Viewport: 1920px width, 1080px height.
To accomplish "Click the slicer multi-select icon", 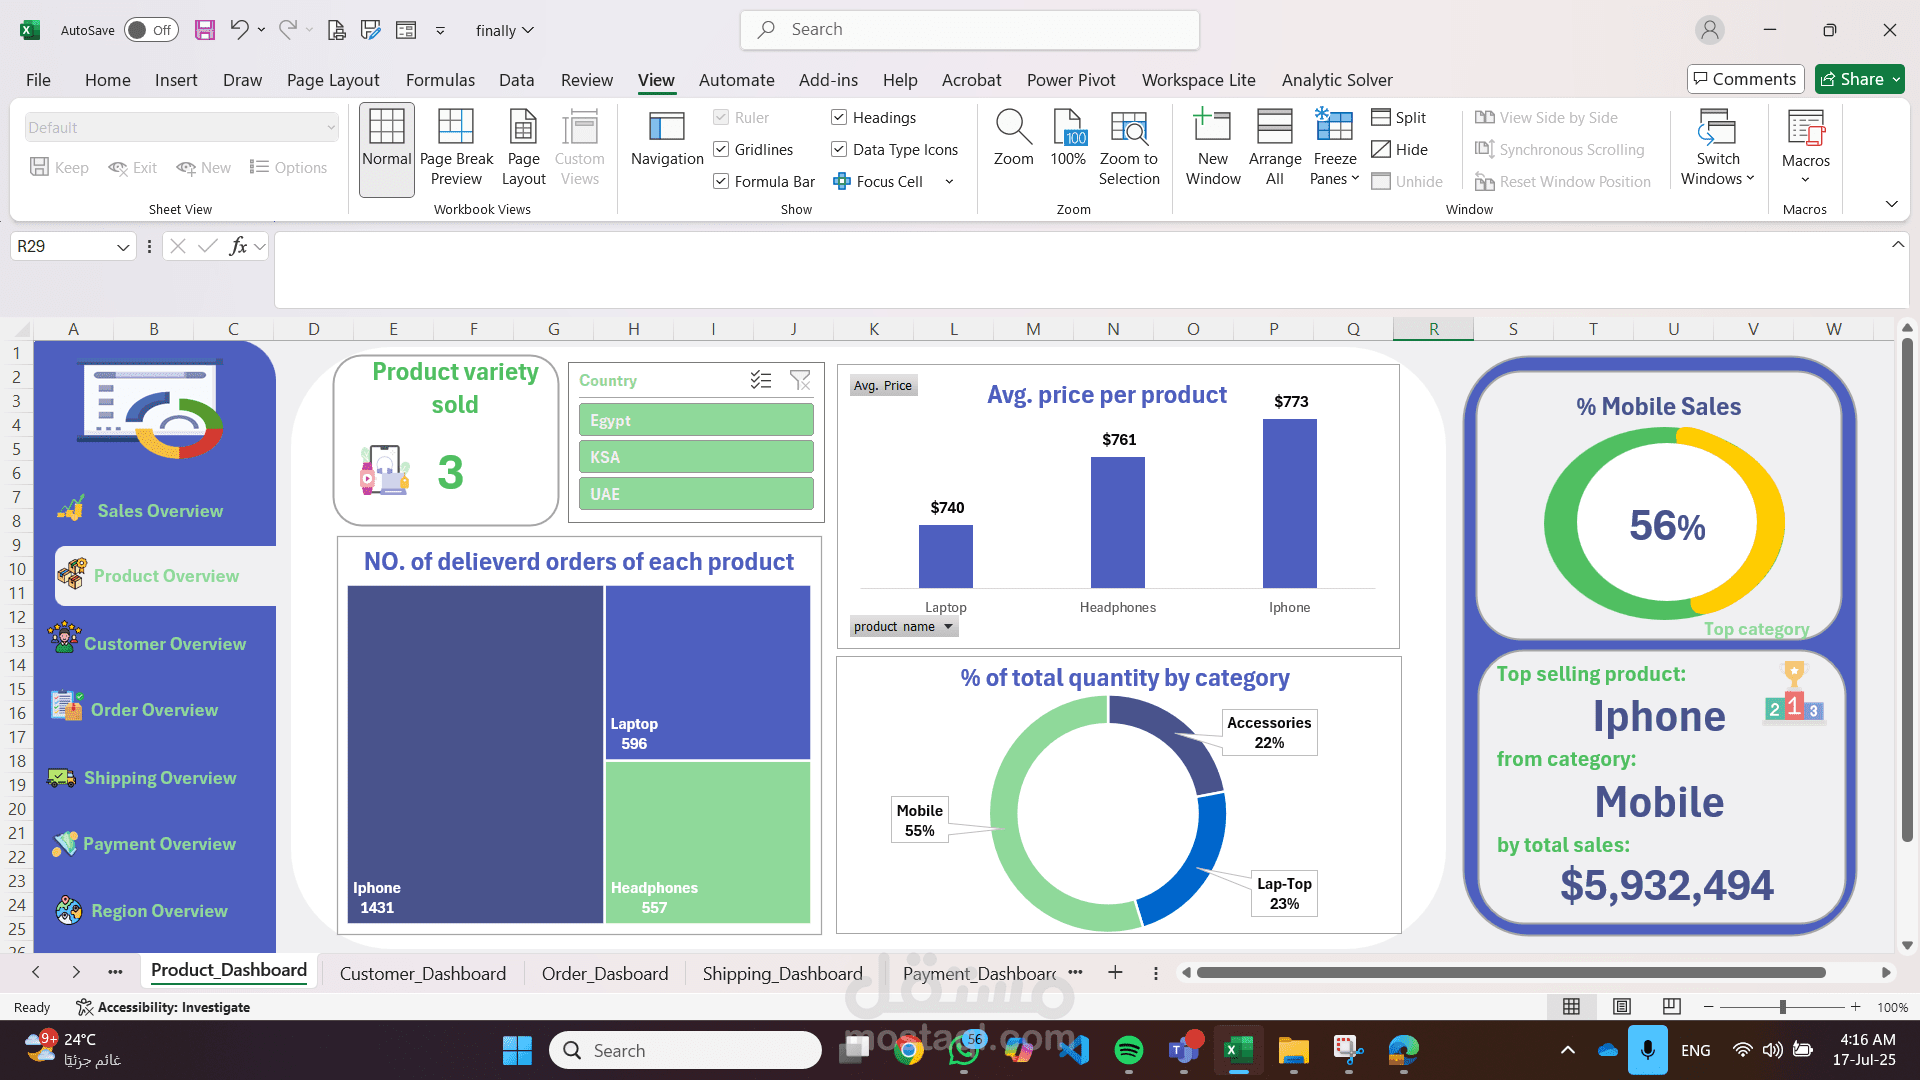I will 761,380.
